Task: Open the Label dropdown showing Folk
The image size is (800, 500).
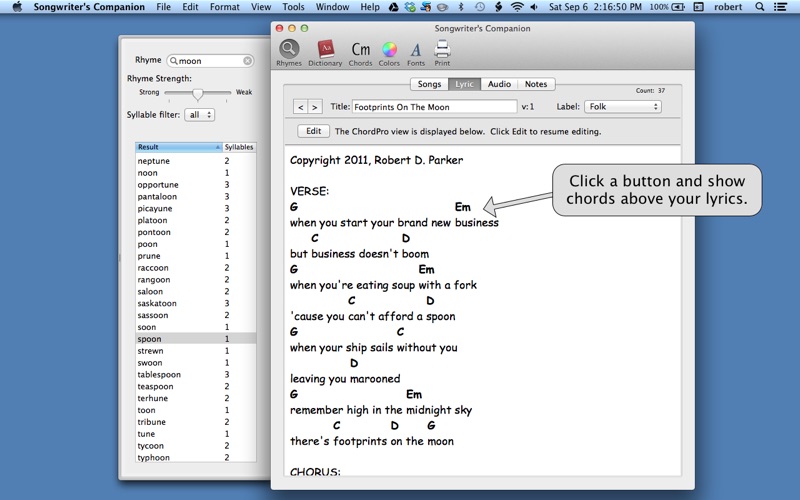Action: click(622, 107)
